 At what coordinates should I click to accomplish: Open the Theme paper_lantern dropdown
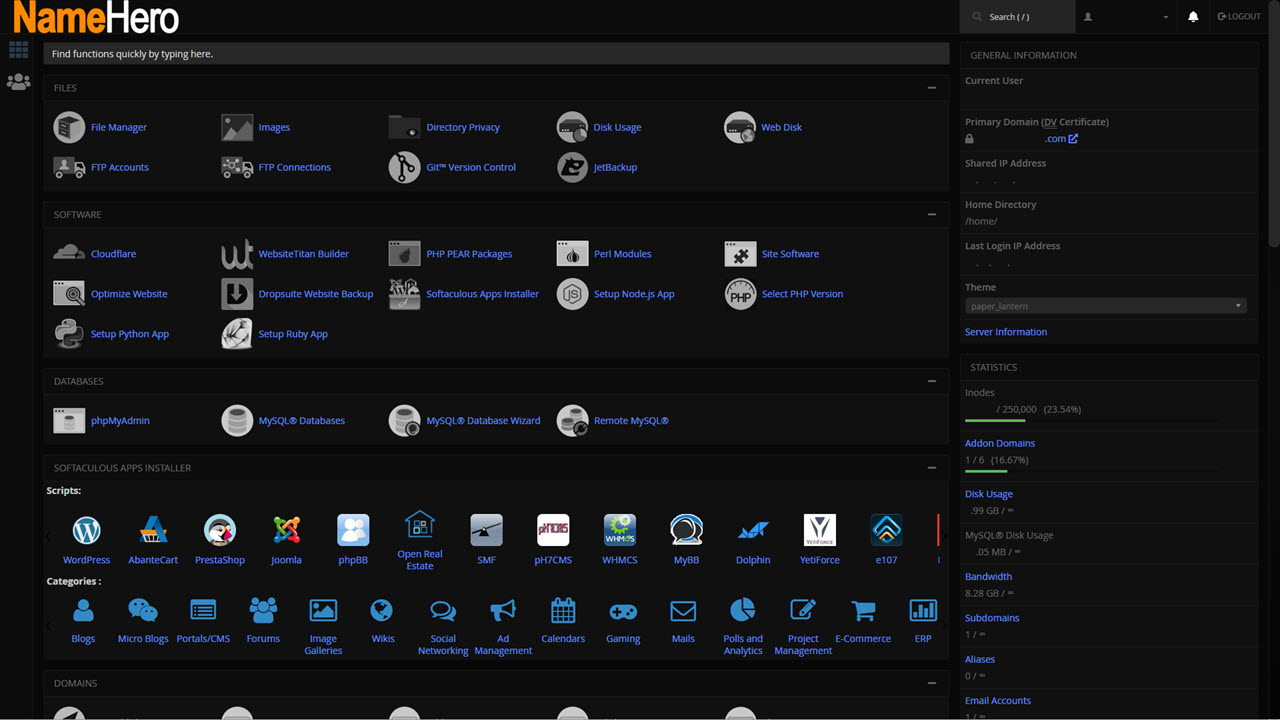click(1106, 306)
